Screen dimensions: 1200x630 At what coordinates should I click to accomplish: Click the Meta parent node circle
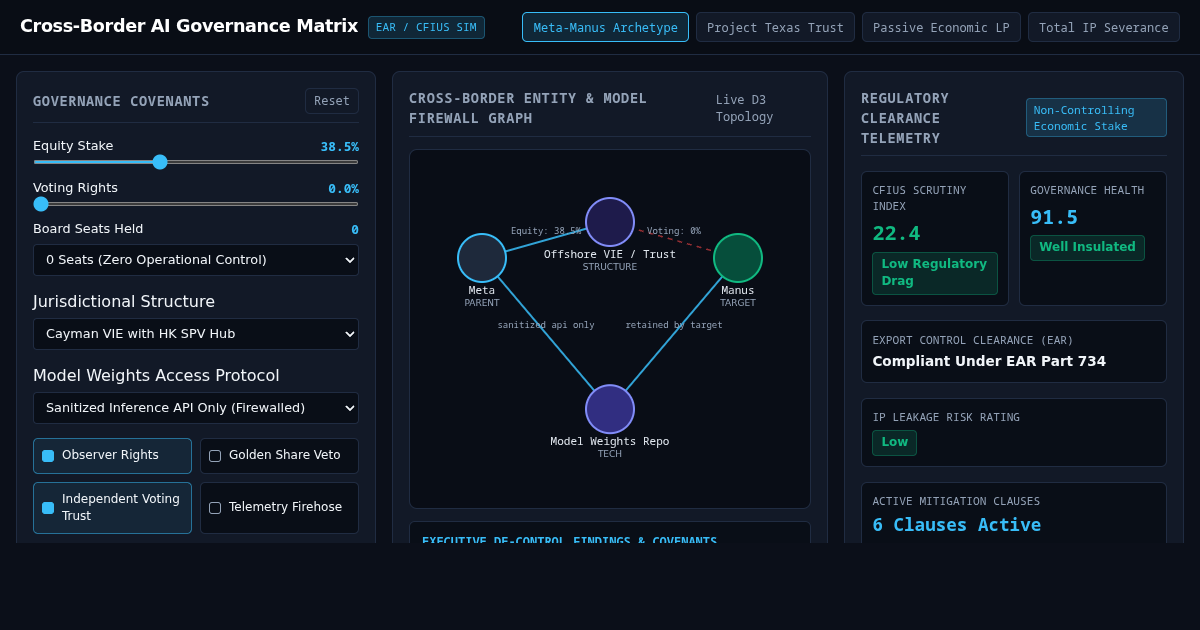coord(482,258)
